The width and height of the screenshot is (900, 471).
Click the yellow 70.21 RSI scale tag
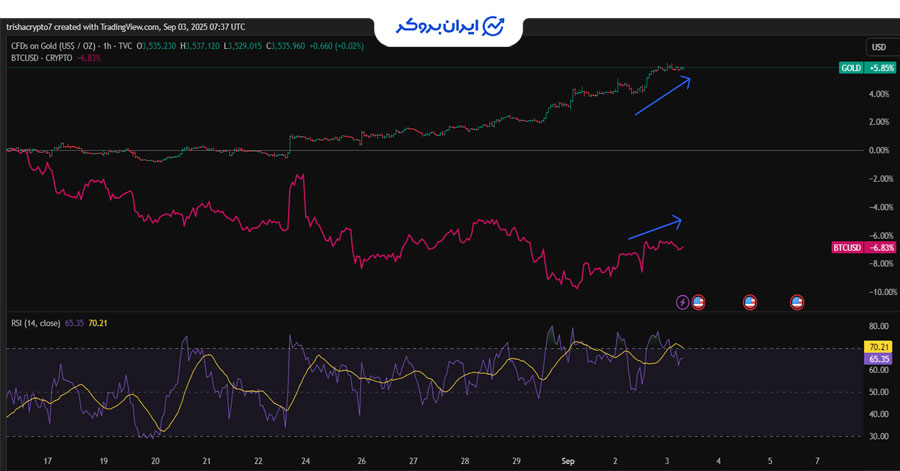pyautogui.click(x=879, y=347)
